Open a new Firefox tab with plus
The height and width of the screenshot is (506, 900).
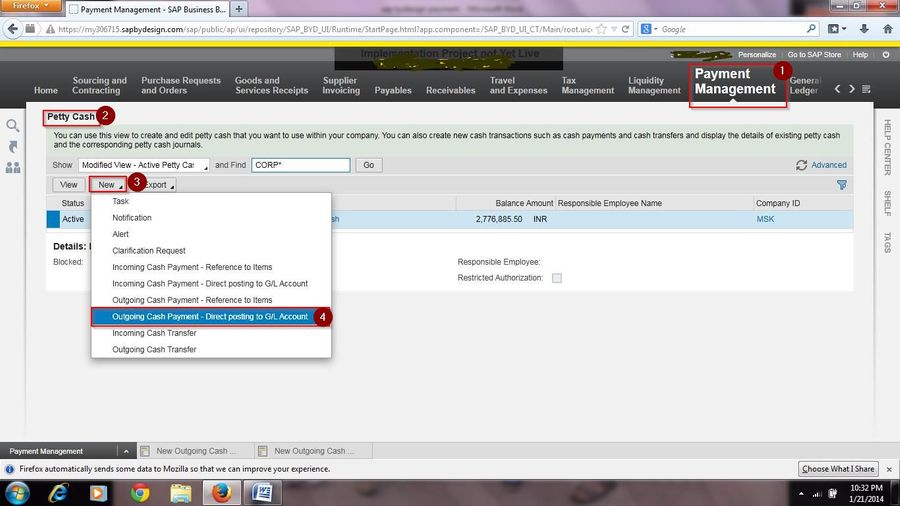coord(239,9)
